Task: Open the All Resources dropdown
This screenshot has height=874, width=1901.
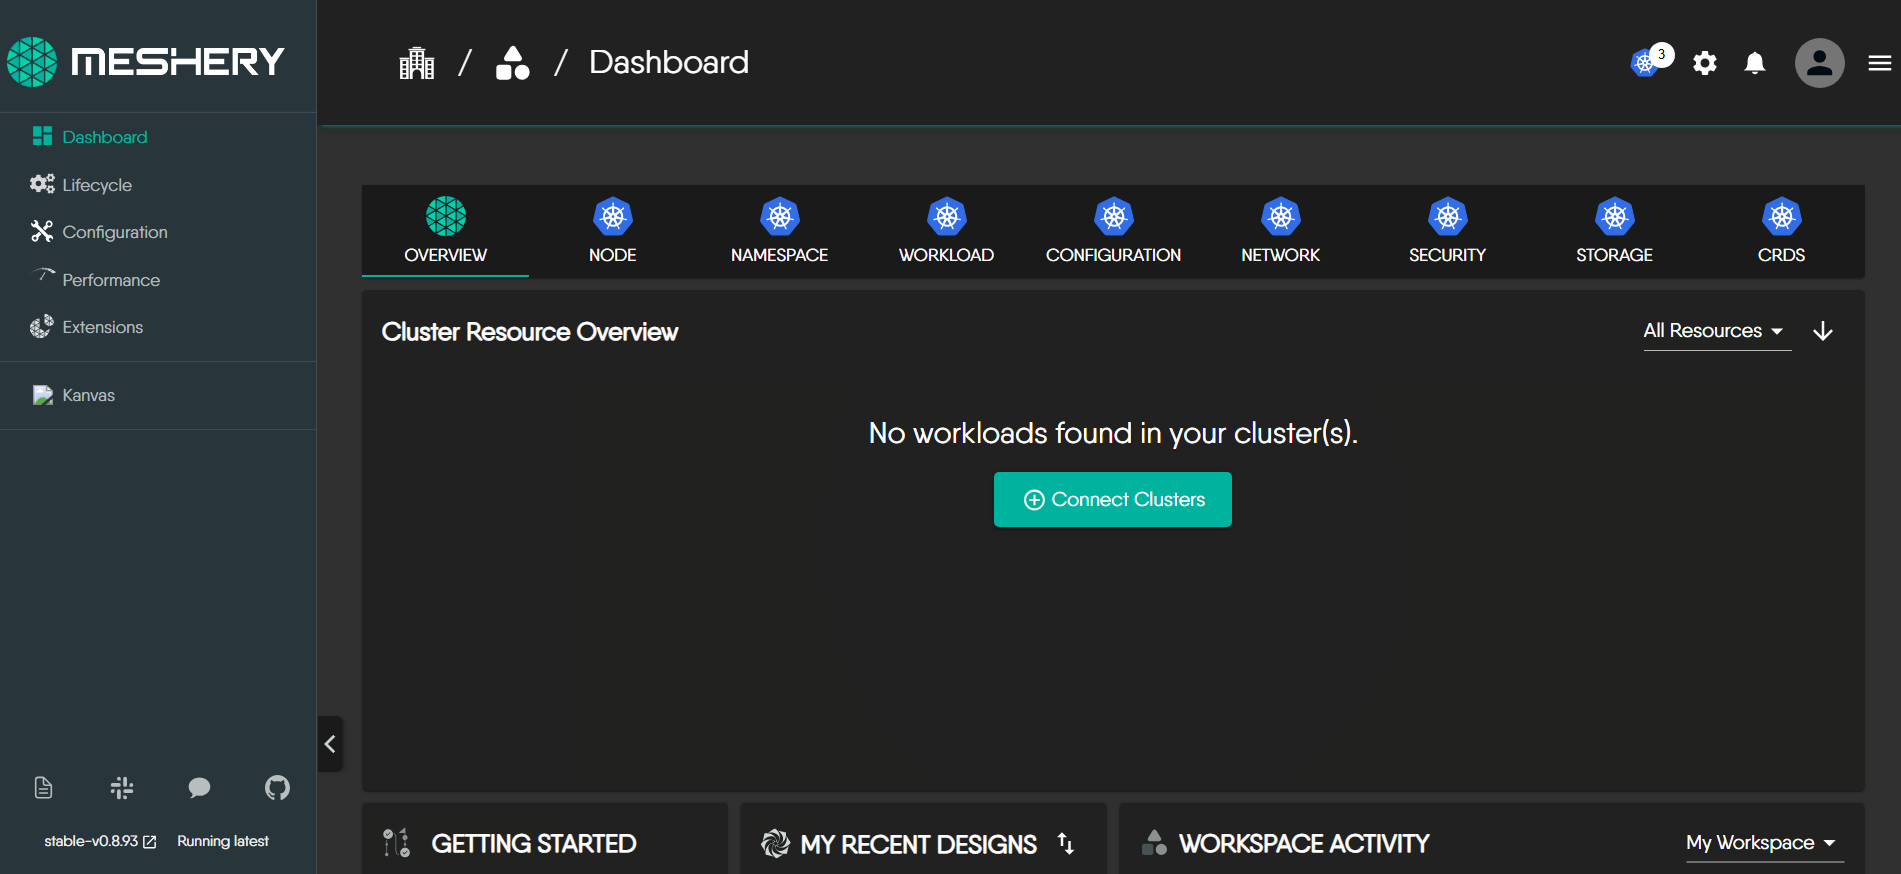Action: coord(1717,331)
